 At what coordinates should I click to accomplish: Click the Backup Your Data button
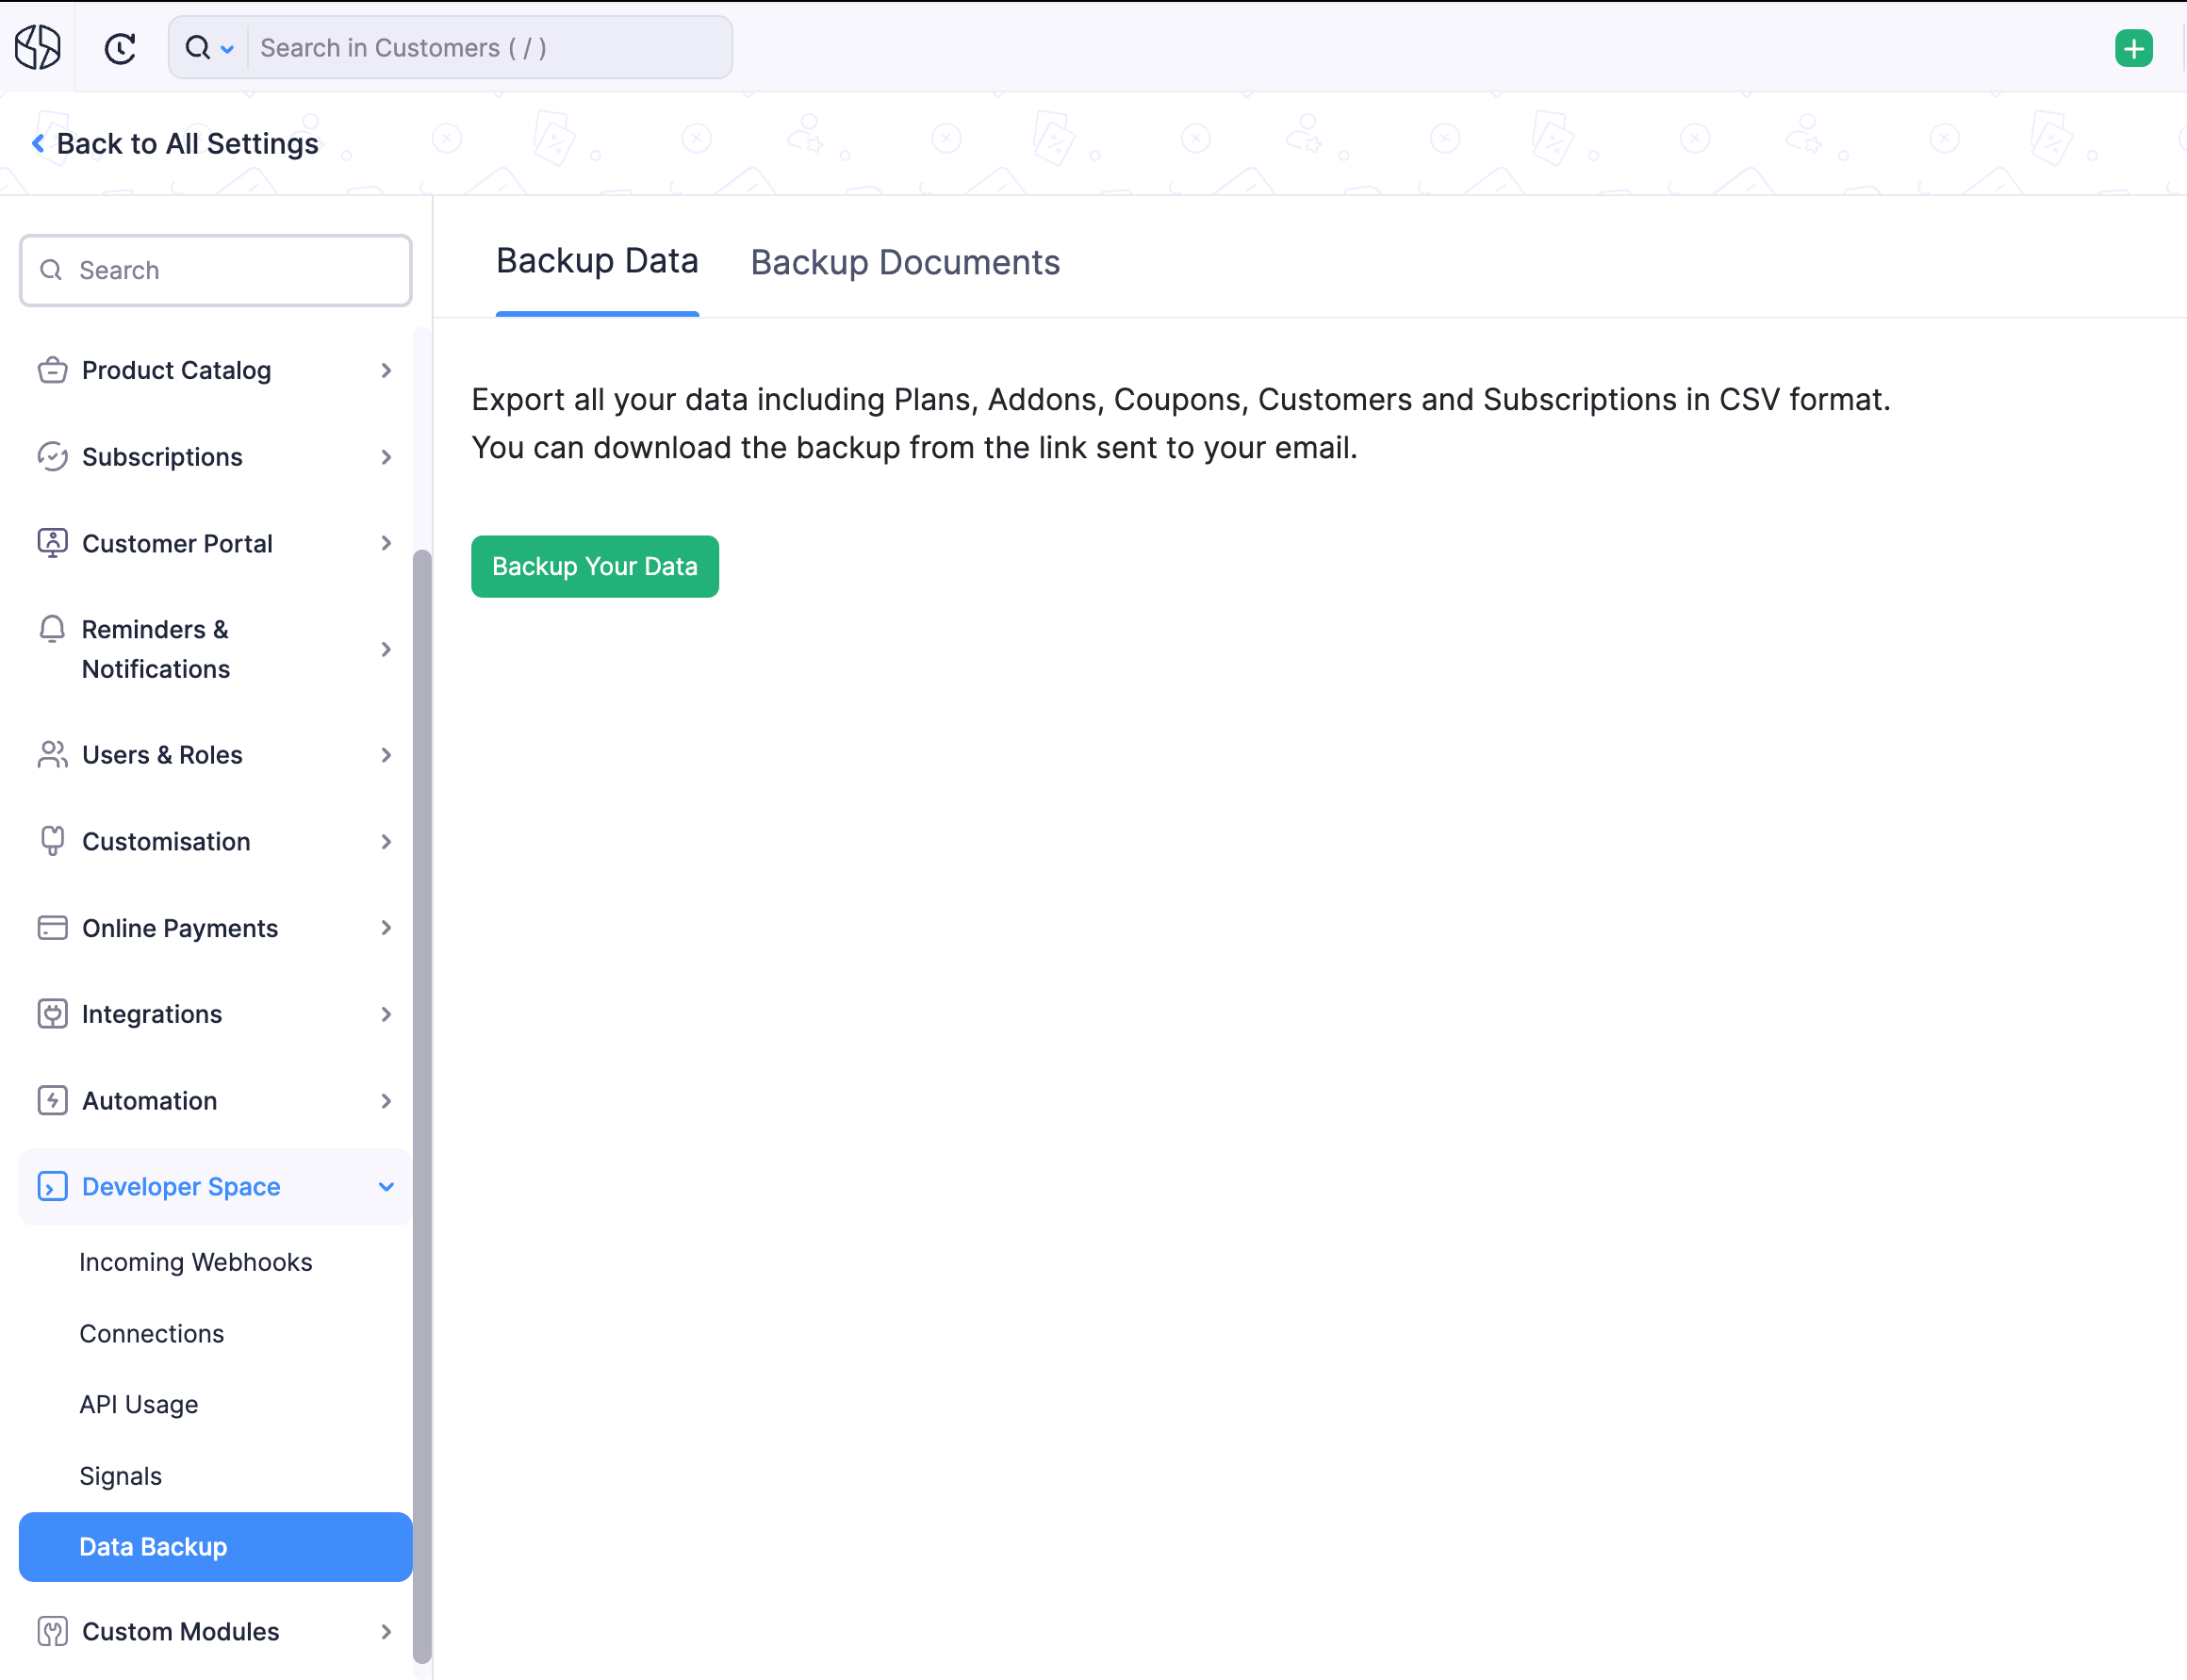(x=594, y=566)
